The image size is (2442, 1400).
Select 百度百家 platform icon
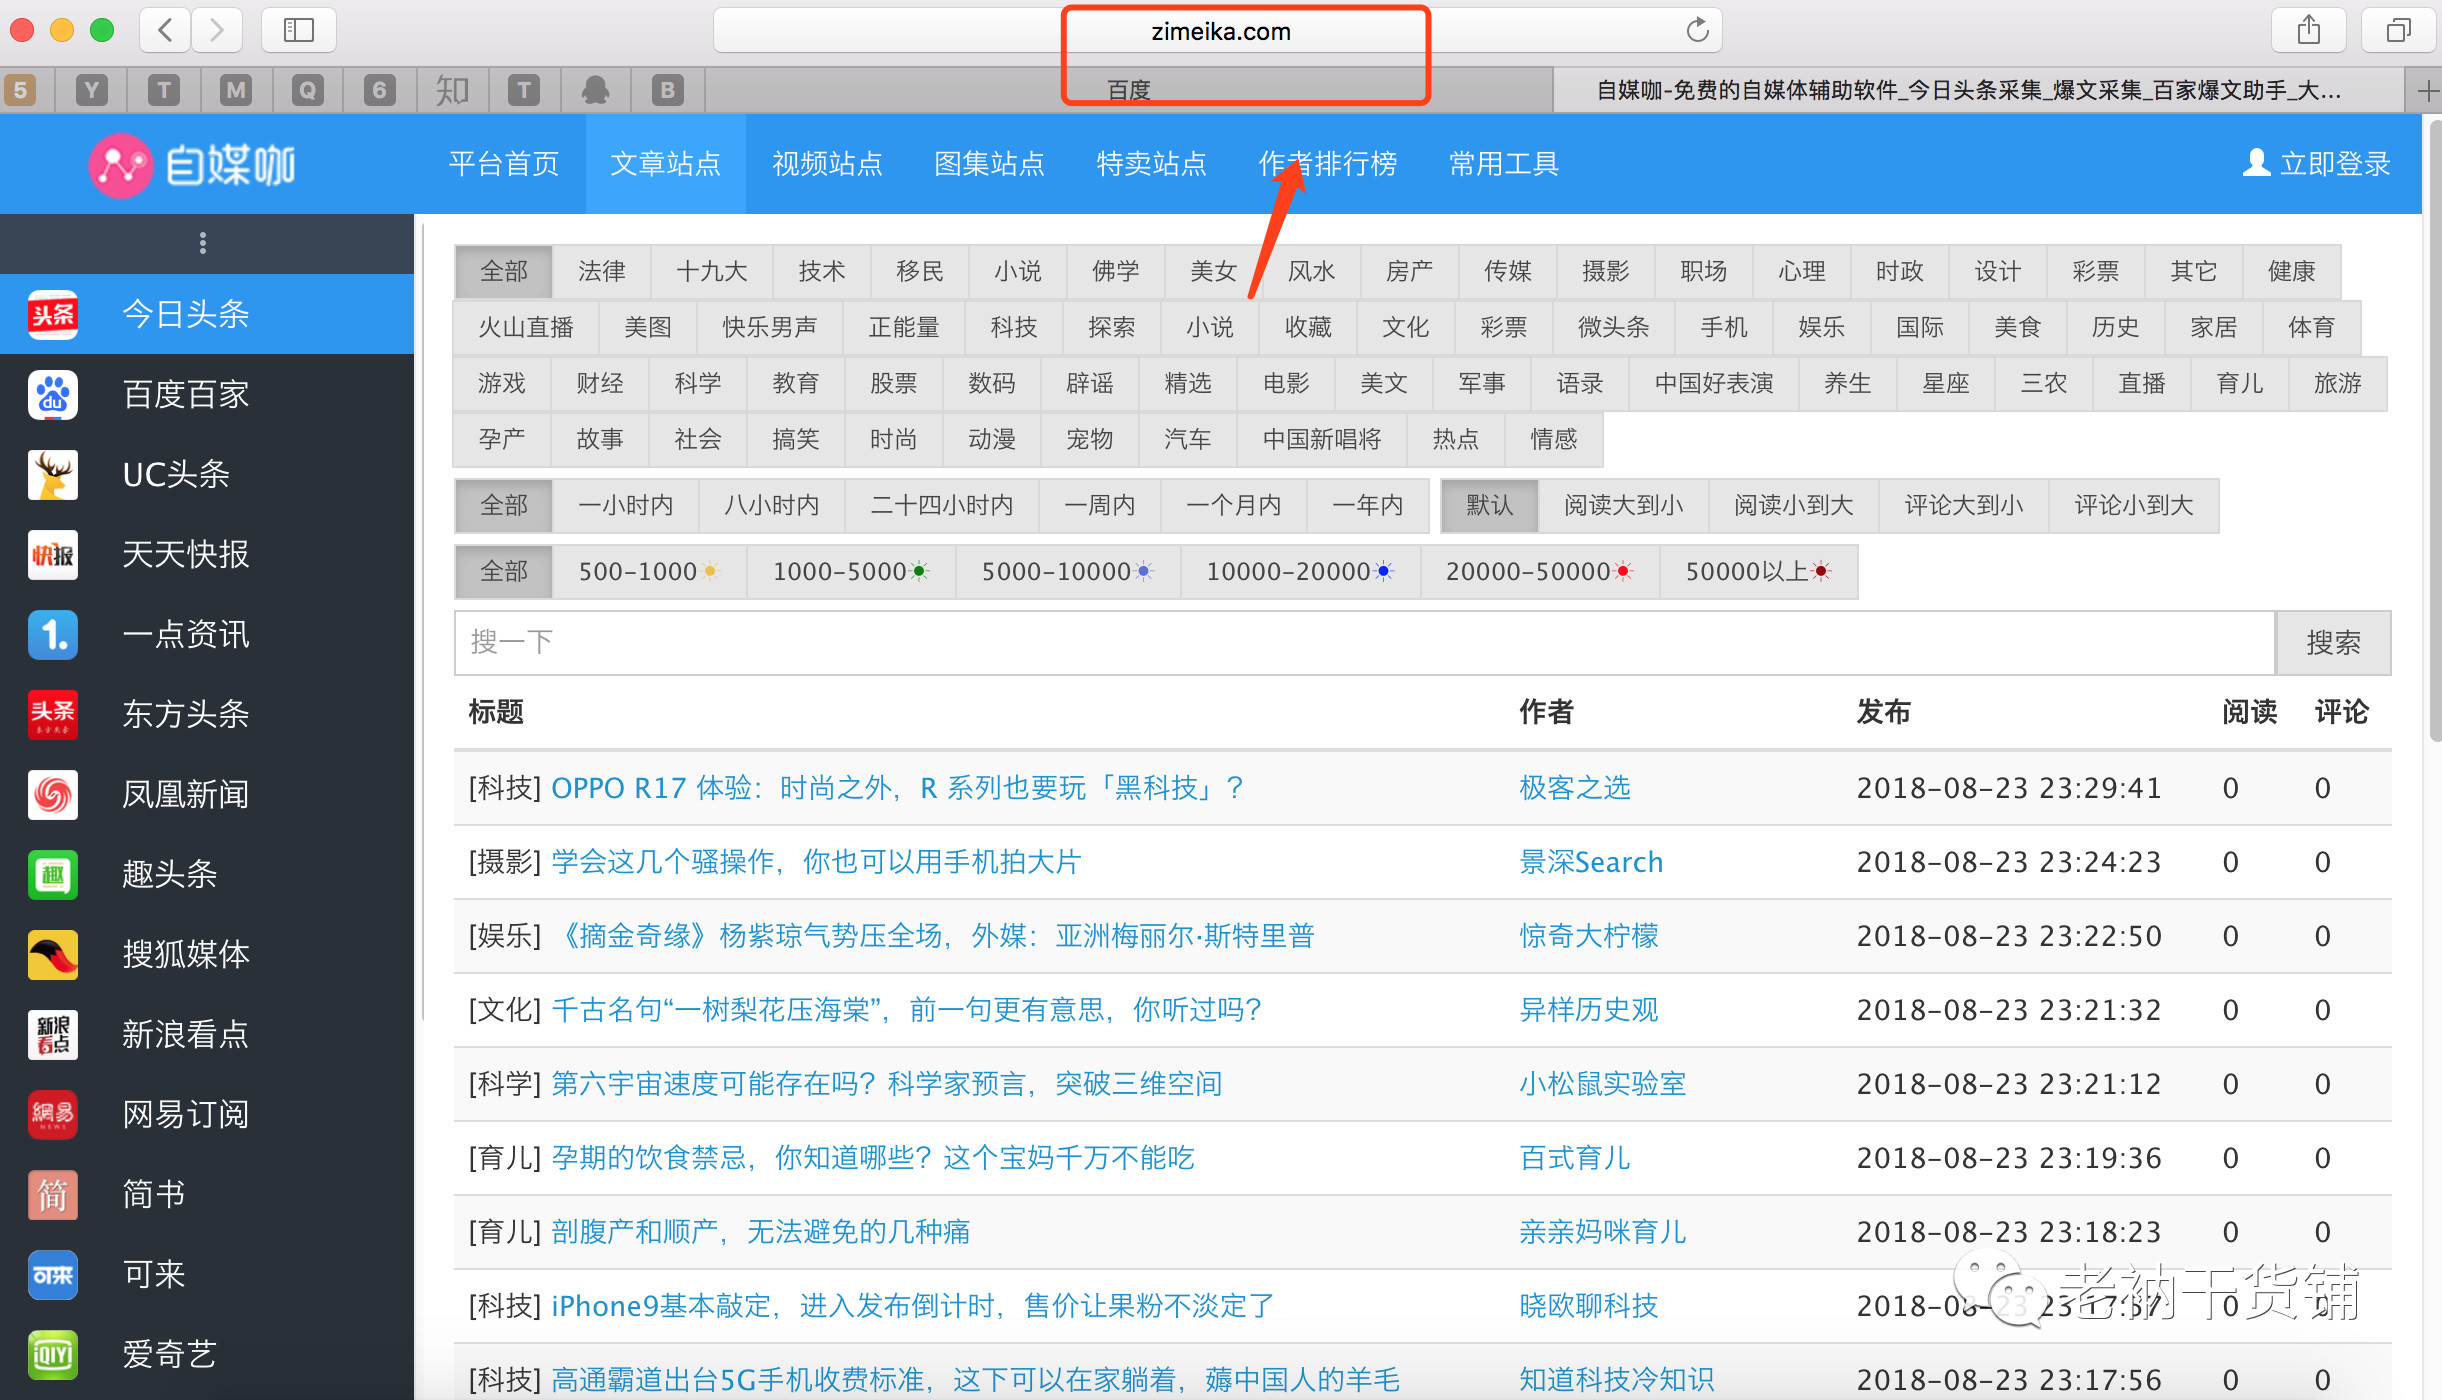(53, 394)
